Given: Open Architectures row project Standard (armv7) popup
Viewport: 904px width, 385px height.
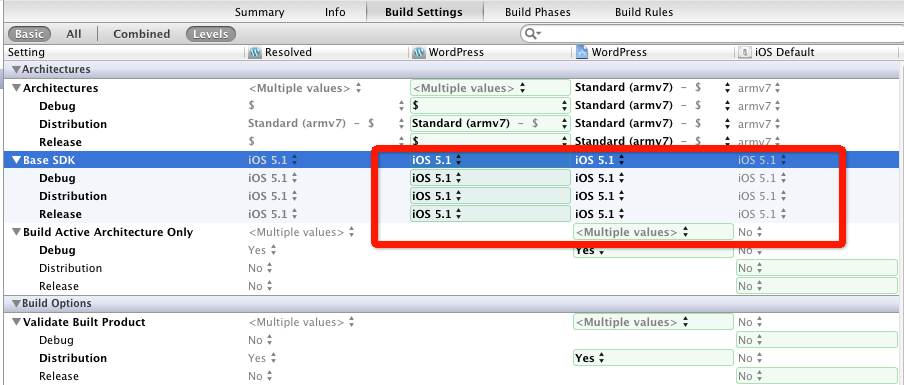Looking at the screenshot, I should point(653,88).
